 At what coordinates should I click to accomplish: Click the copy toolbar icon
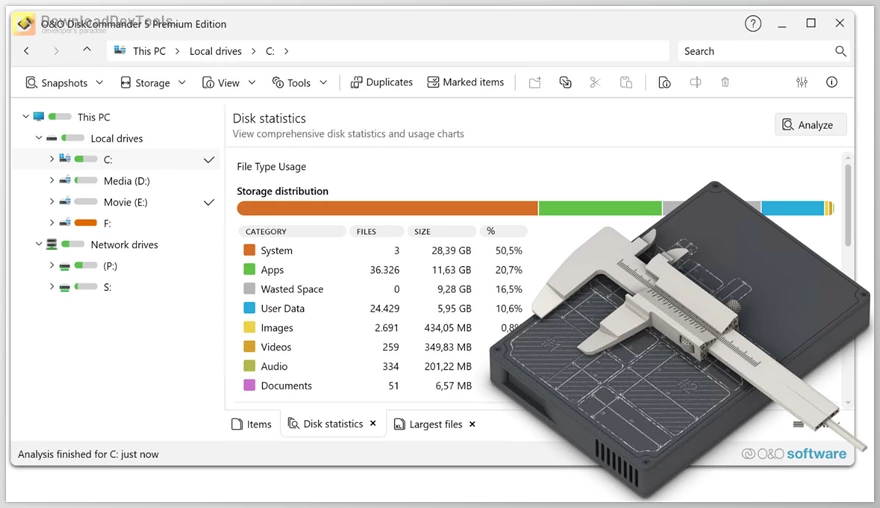point(565,83)
